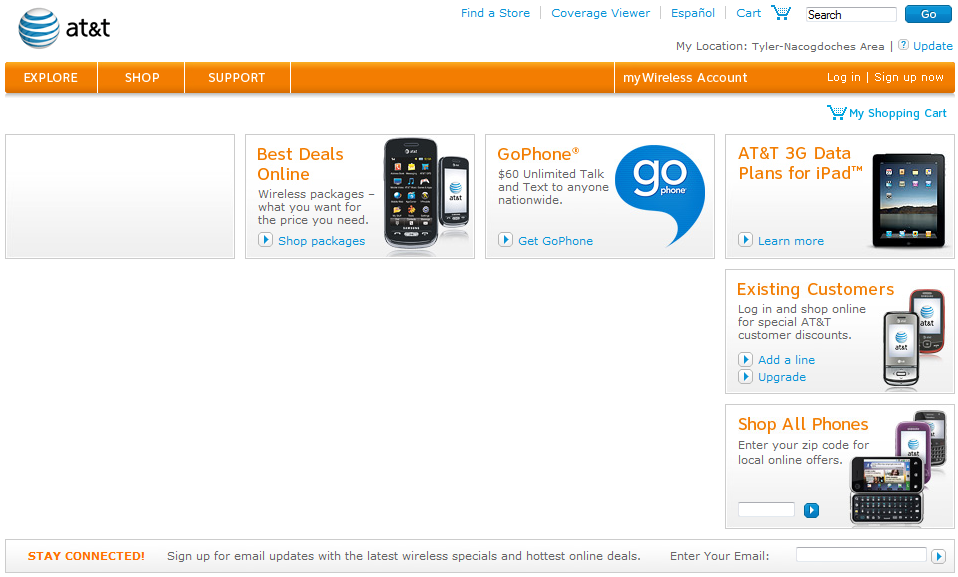
Task: Click arrow icon next to Get GoPhone
Action: [505, 240]
